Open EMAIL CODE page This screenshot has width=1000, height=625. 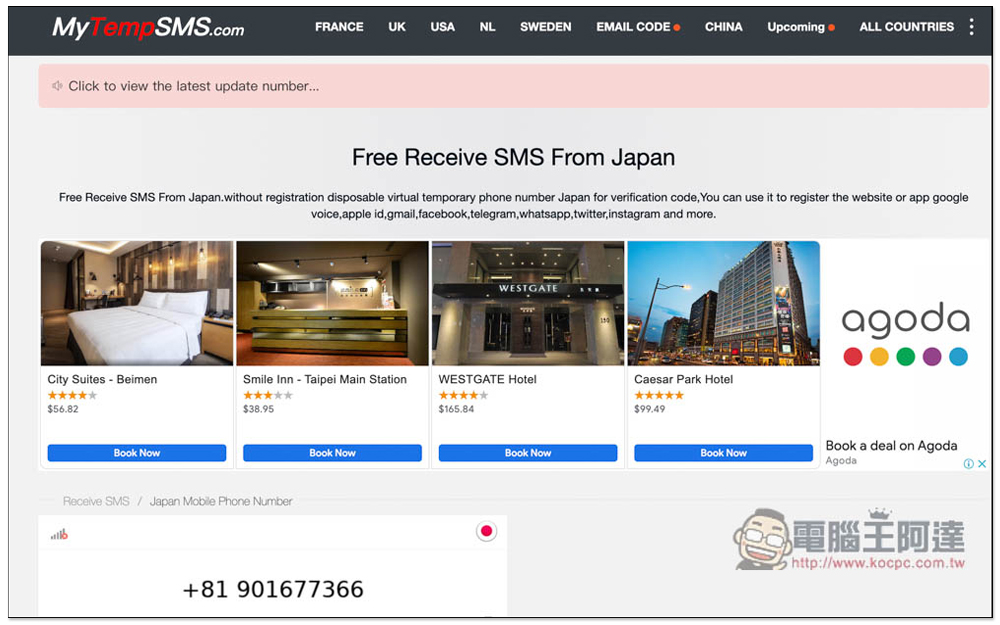[x=633, y=27]
